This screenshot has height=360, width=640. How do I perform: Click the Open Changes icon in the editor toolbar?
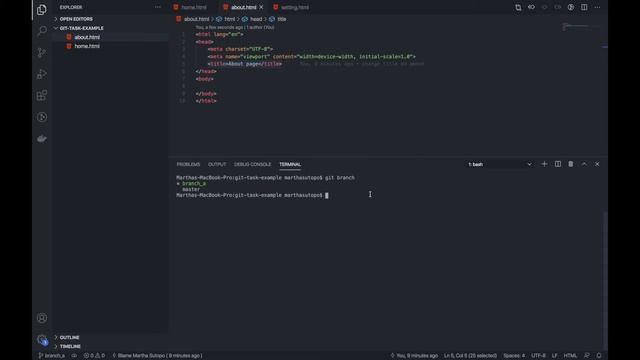point(518,7)
